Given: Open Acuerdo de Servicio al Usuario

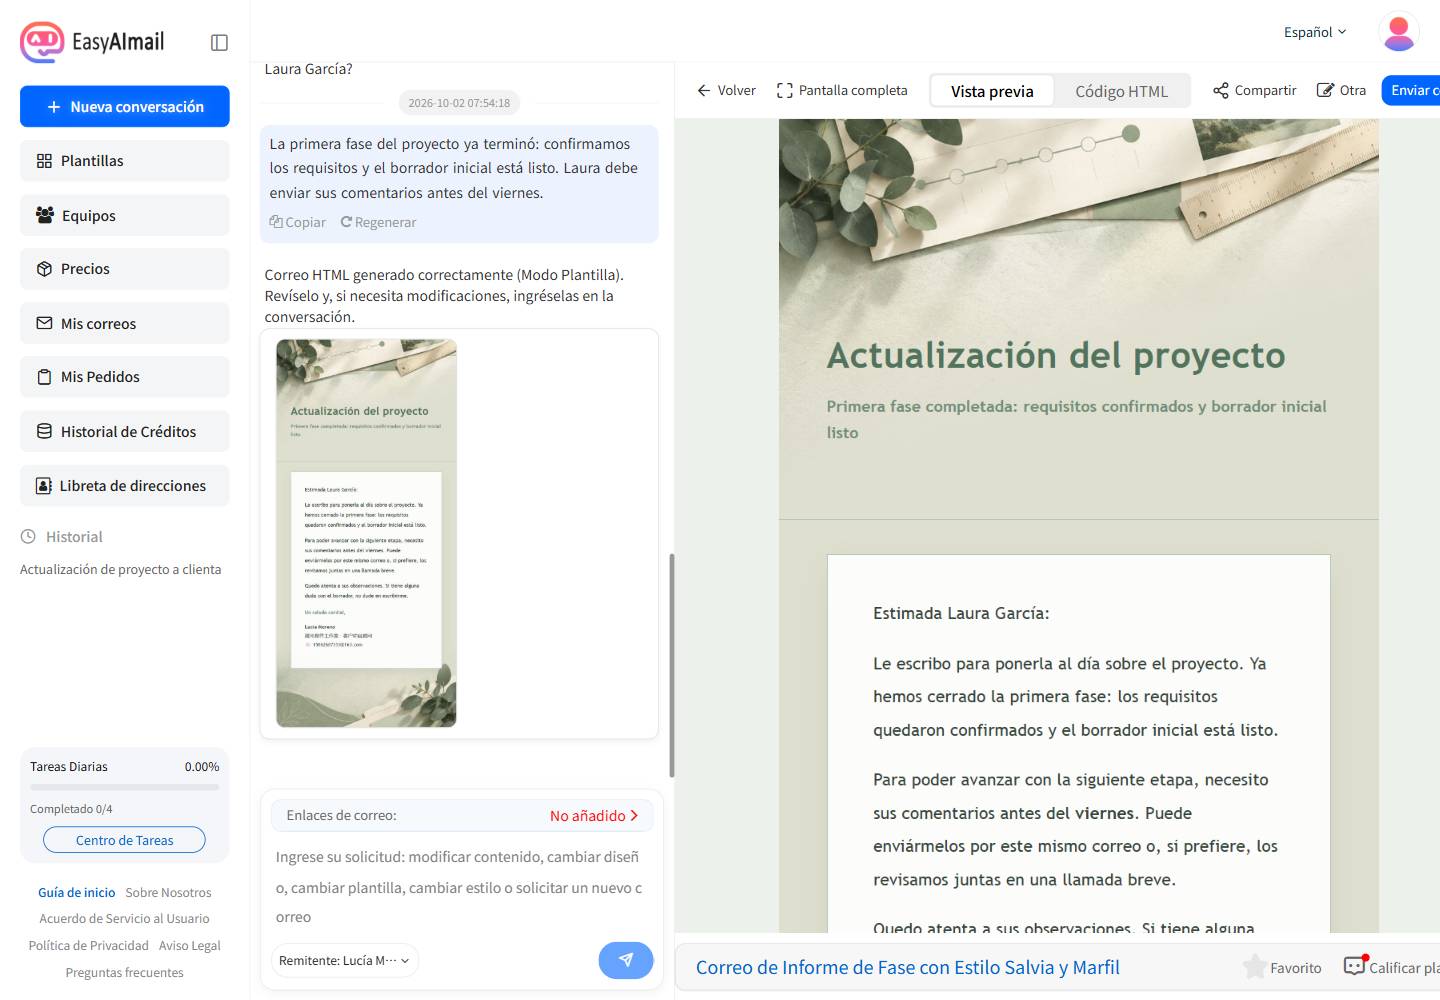Looking at the screenshot, I should [125, 918].
